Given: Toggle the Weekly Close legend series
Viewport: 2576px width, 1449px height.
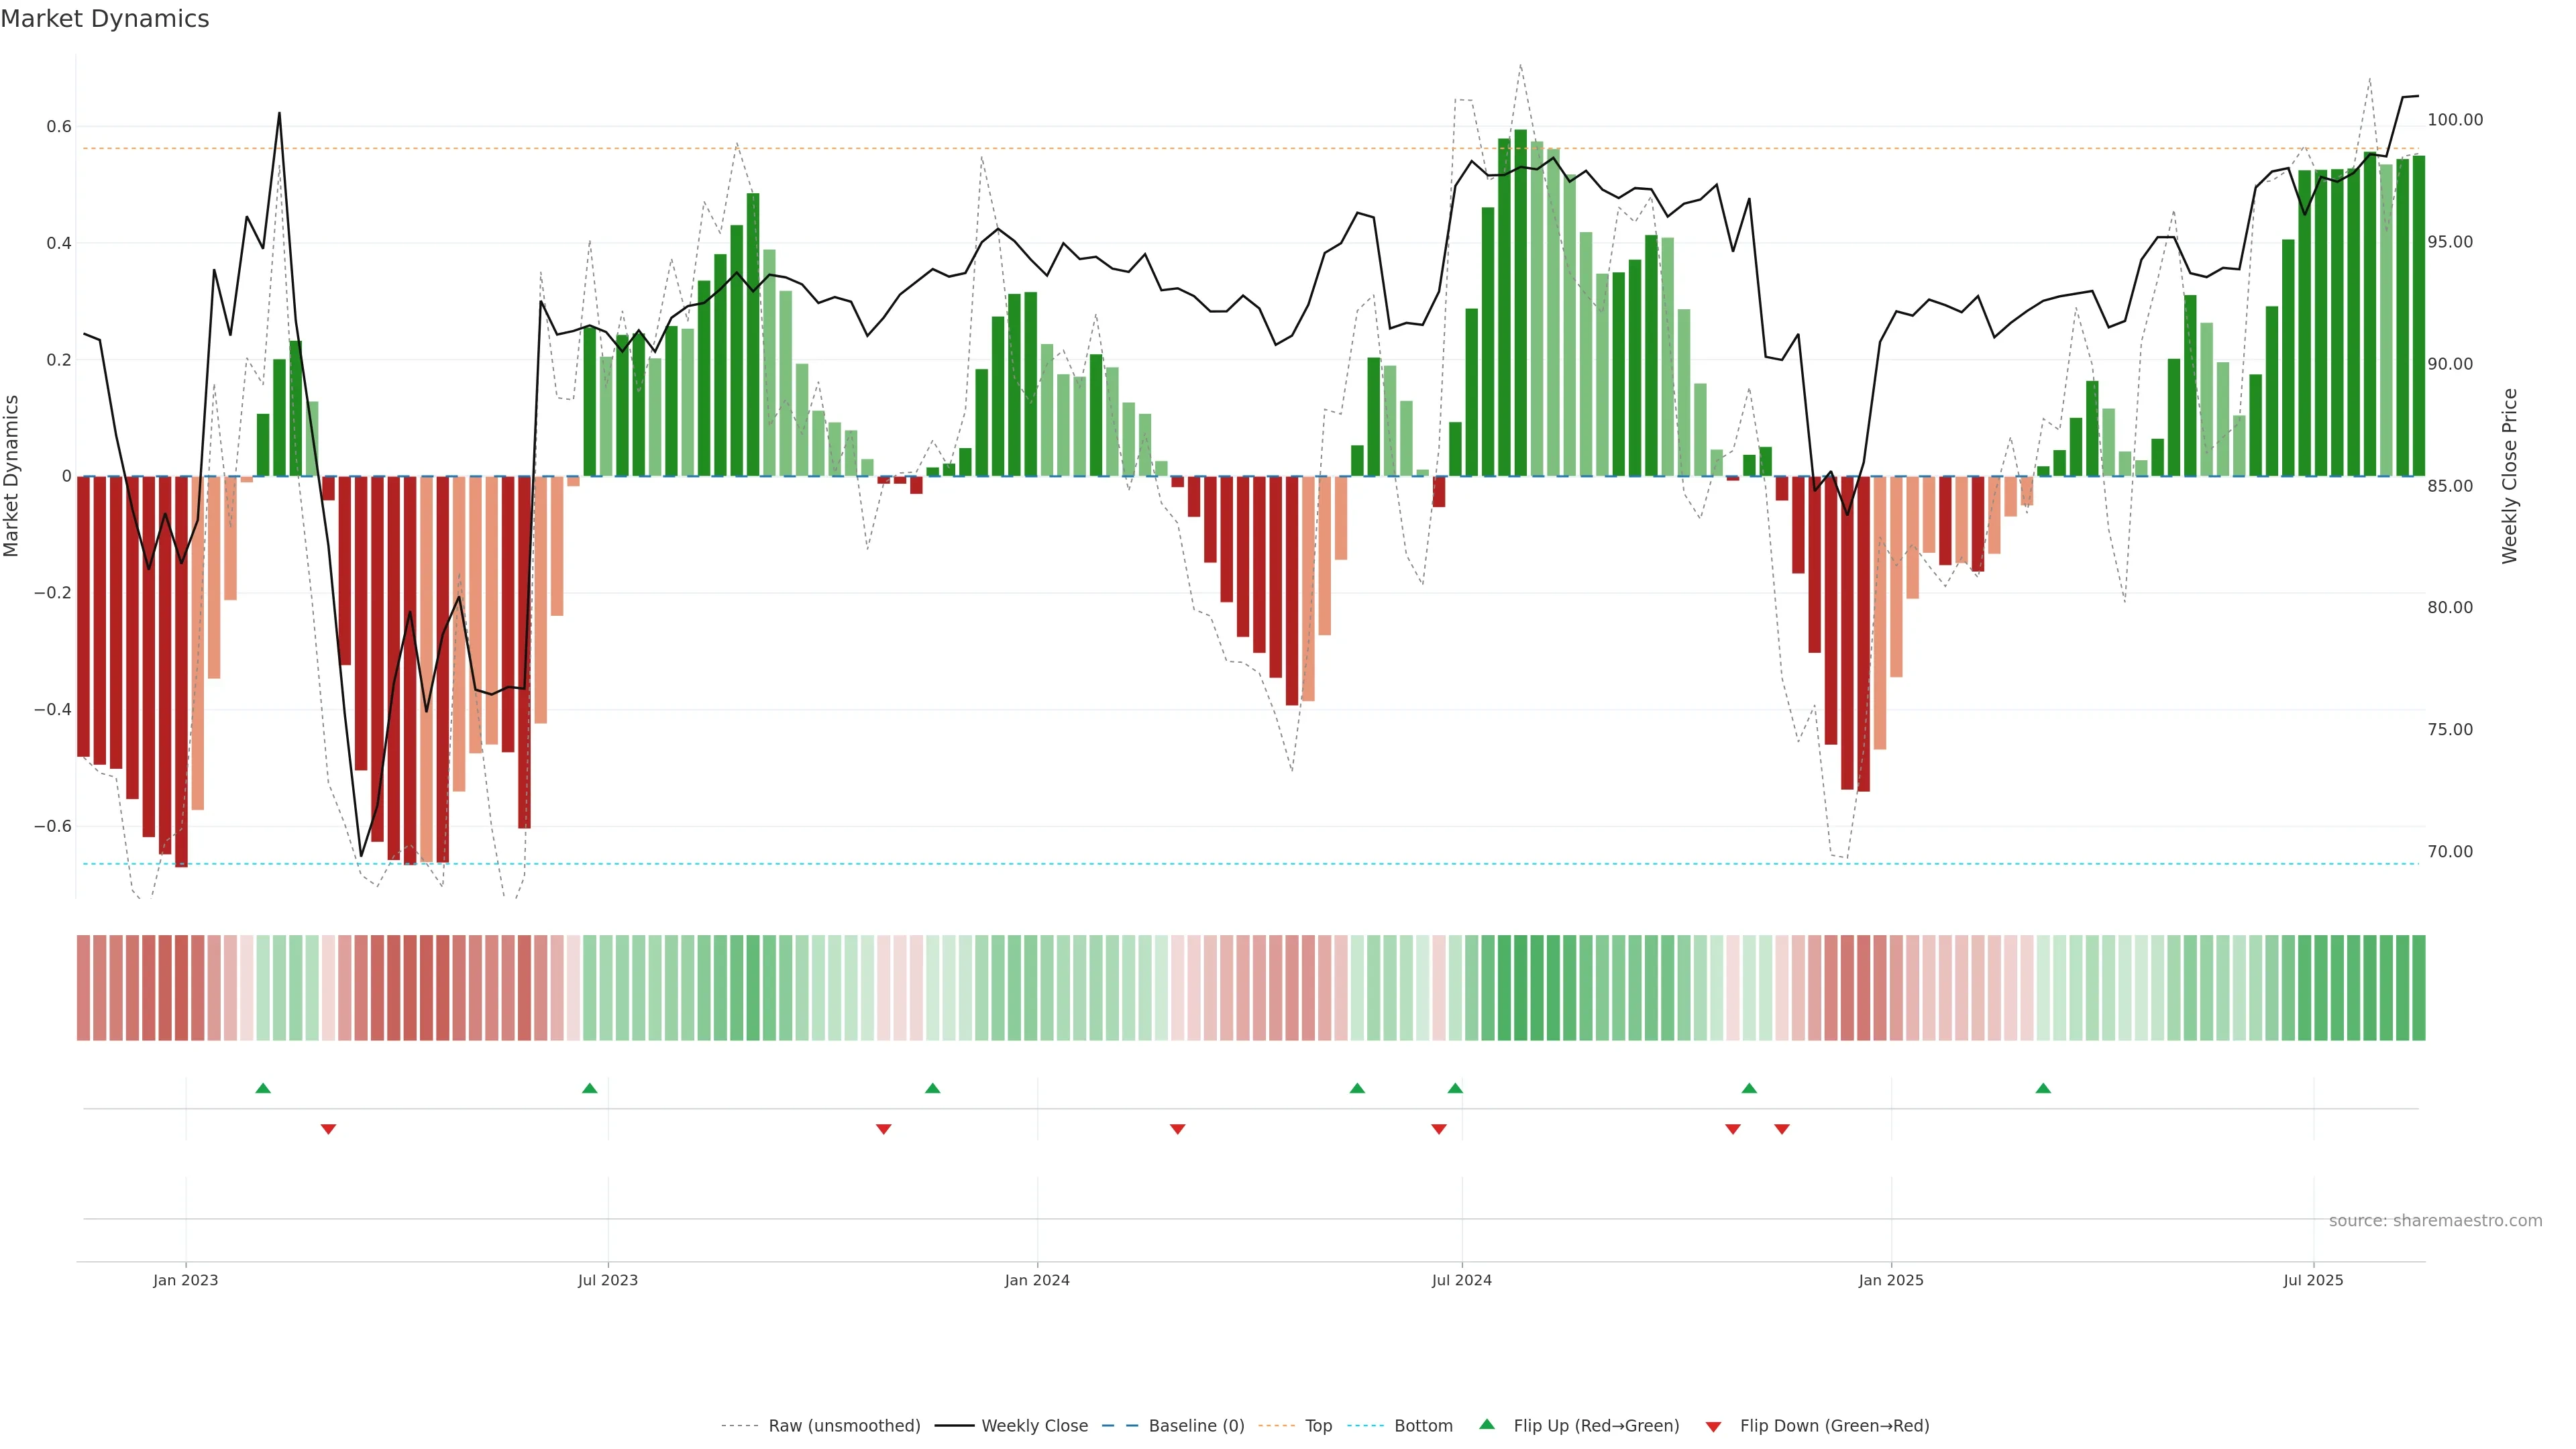Looking at the screenshot, I should pos(1034,1426).
